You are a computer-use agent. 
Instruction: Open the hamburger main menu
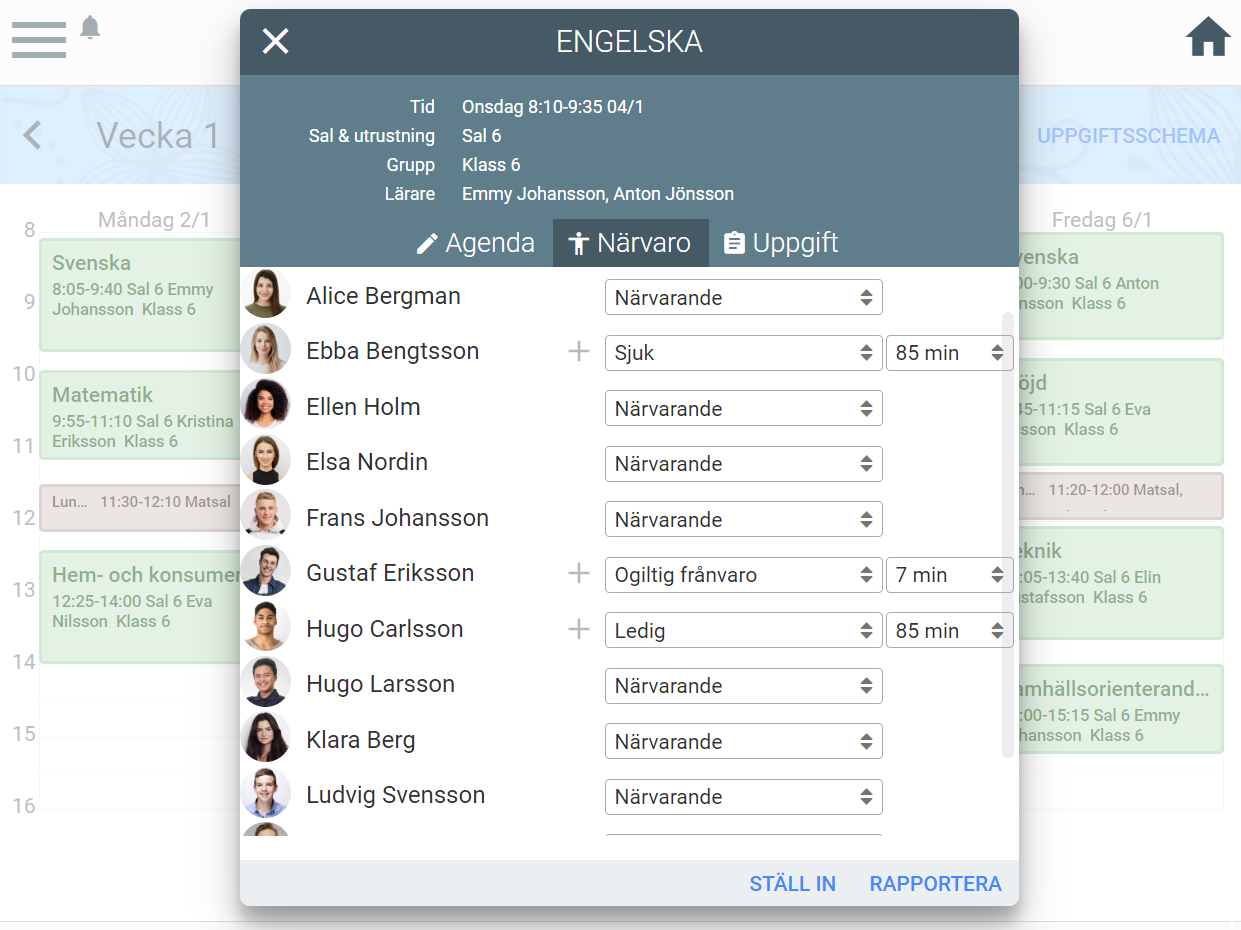point(39,40)
